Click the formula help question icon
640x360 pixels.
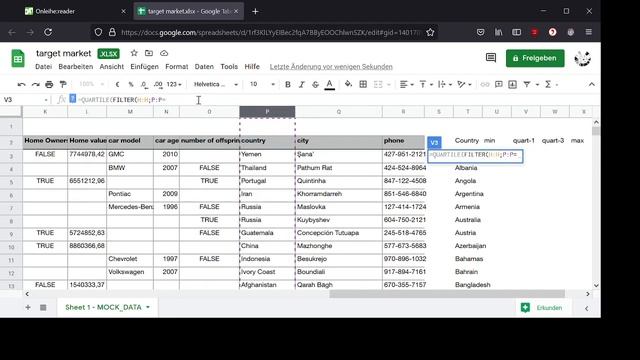[x=73, y=98]
